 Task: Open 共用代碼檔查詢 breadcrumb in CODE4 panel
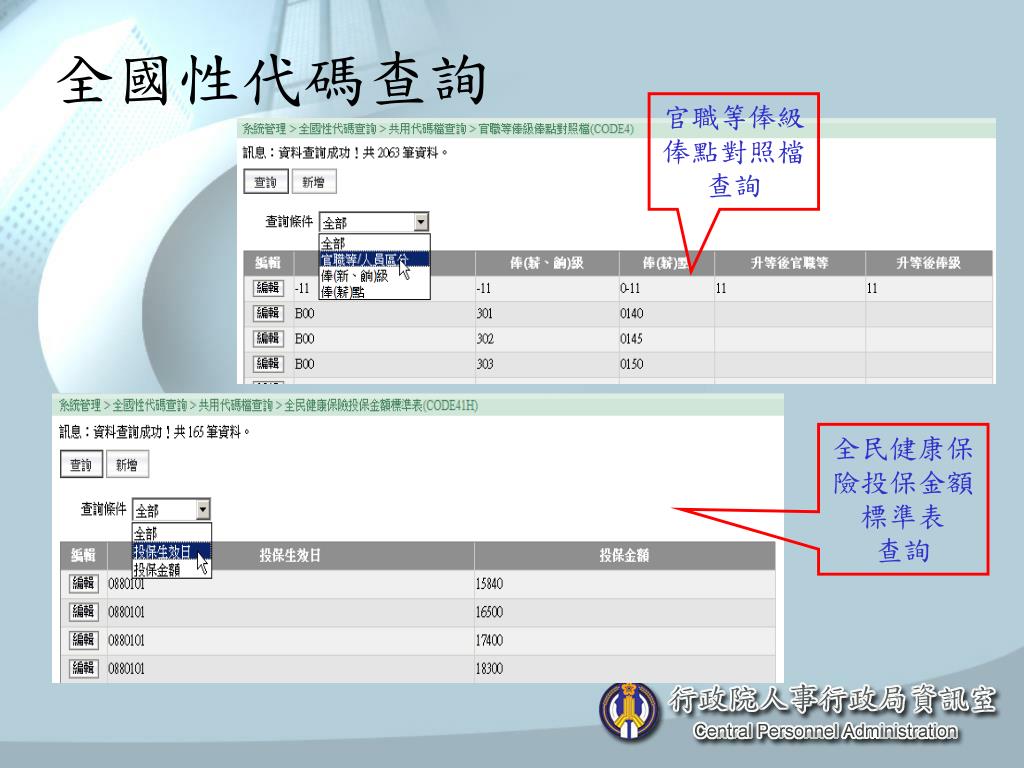click(428, 129)
